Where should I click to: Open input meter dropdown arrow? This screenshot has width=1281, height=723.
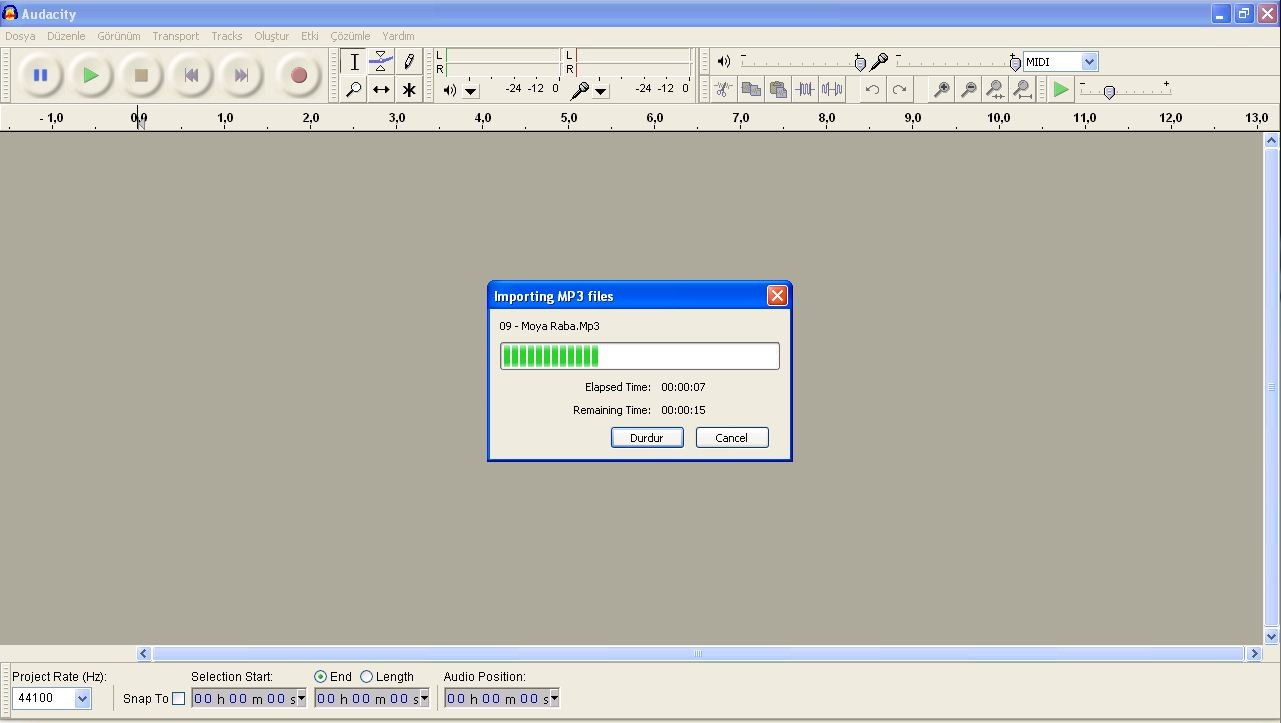click(x=600, y=91)
